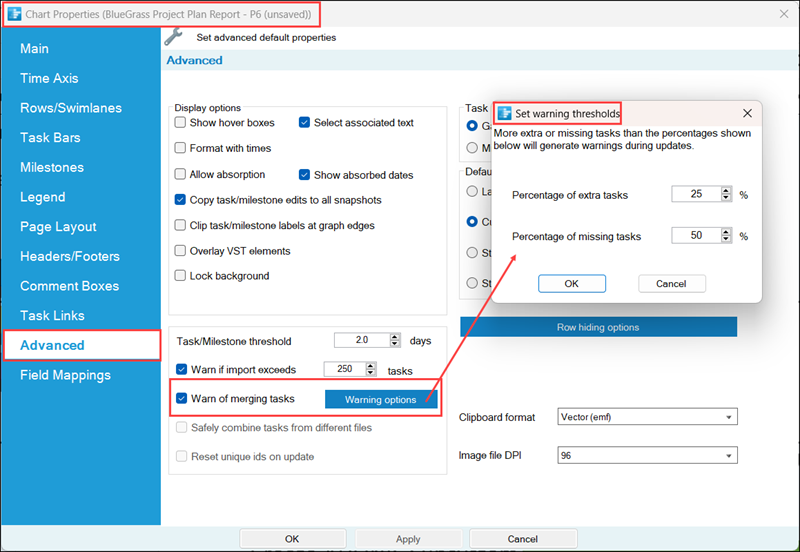Click the import exceeds tasks count field

(344, 369)
